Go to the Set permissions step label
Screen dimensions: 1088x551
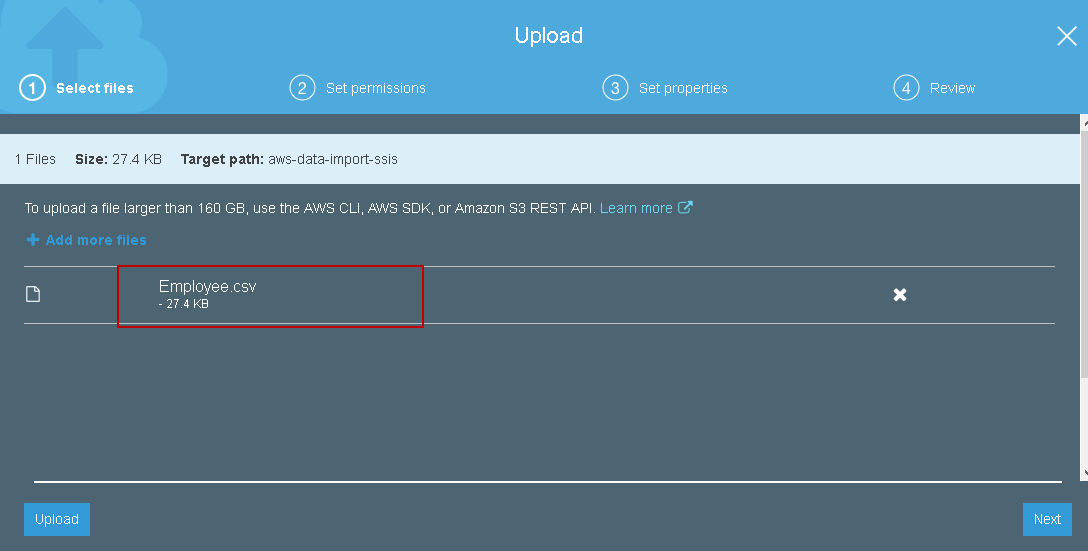(376, 88)
